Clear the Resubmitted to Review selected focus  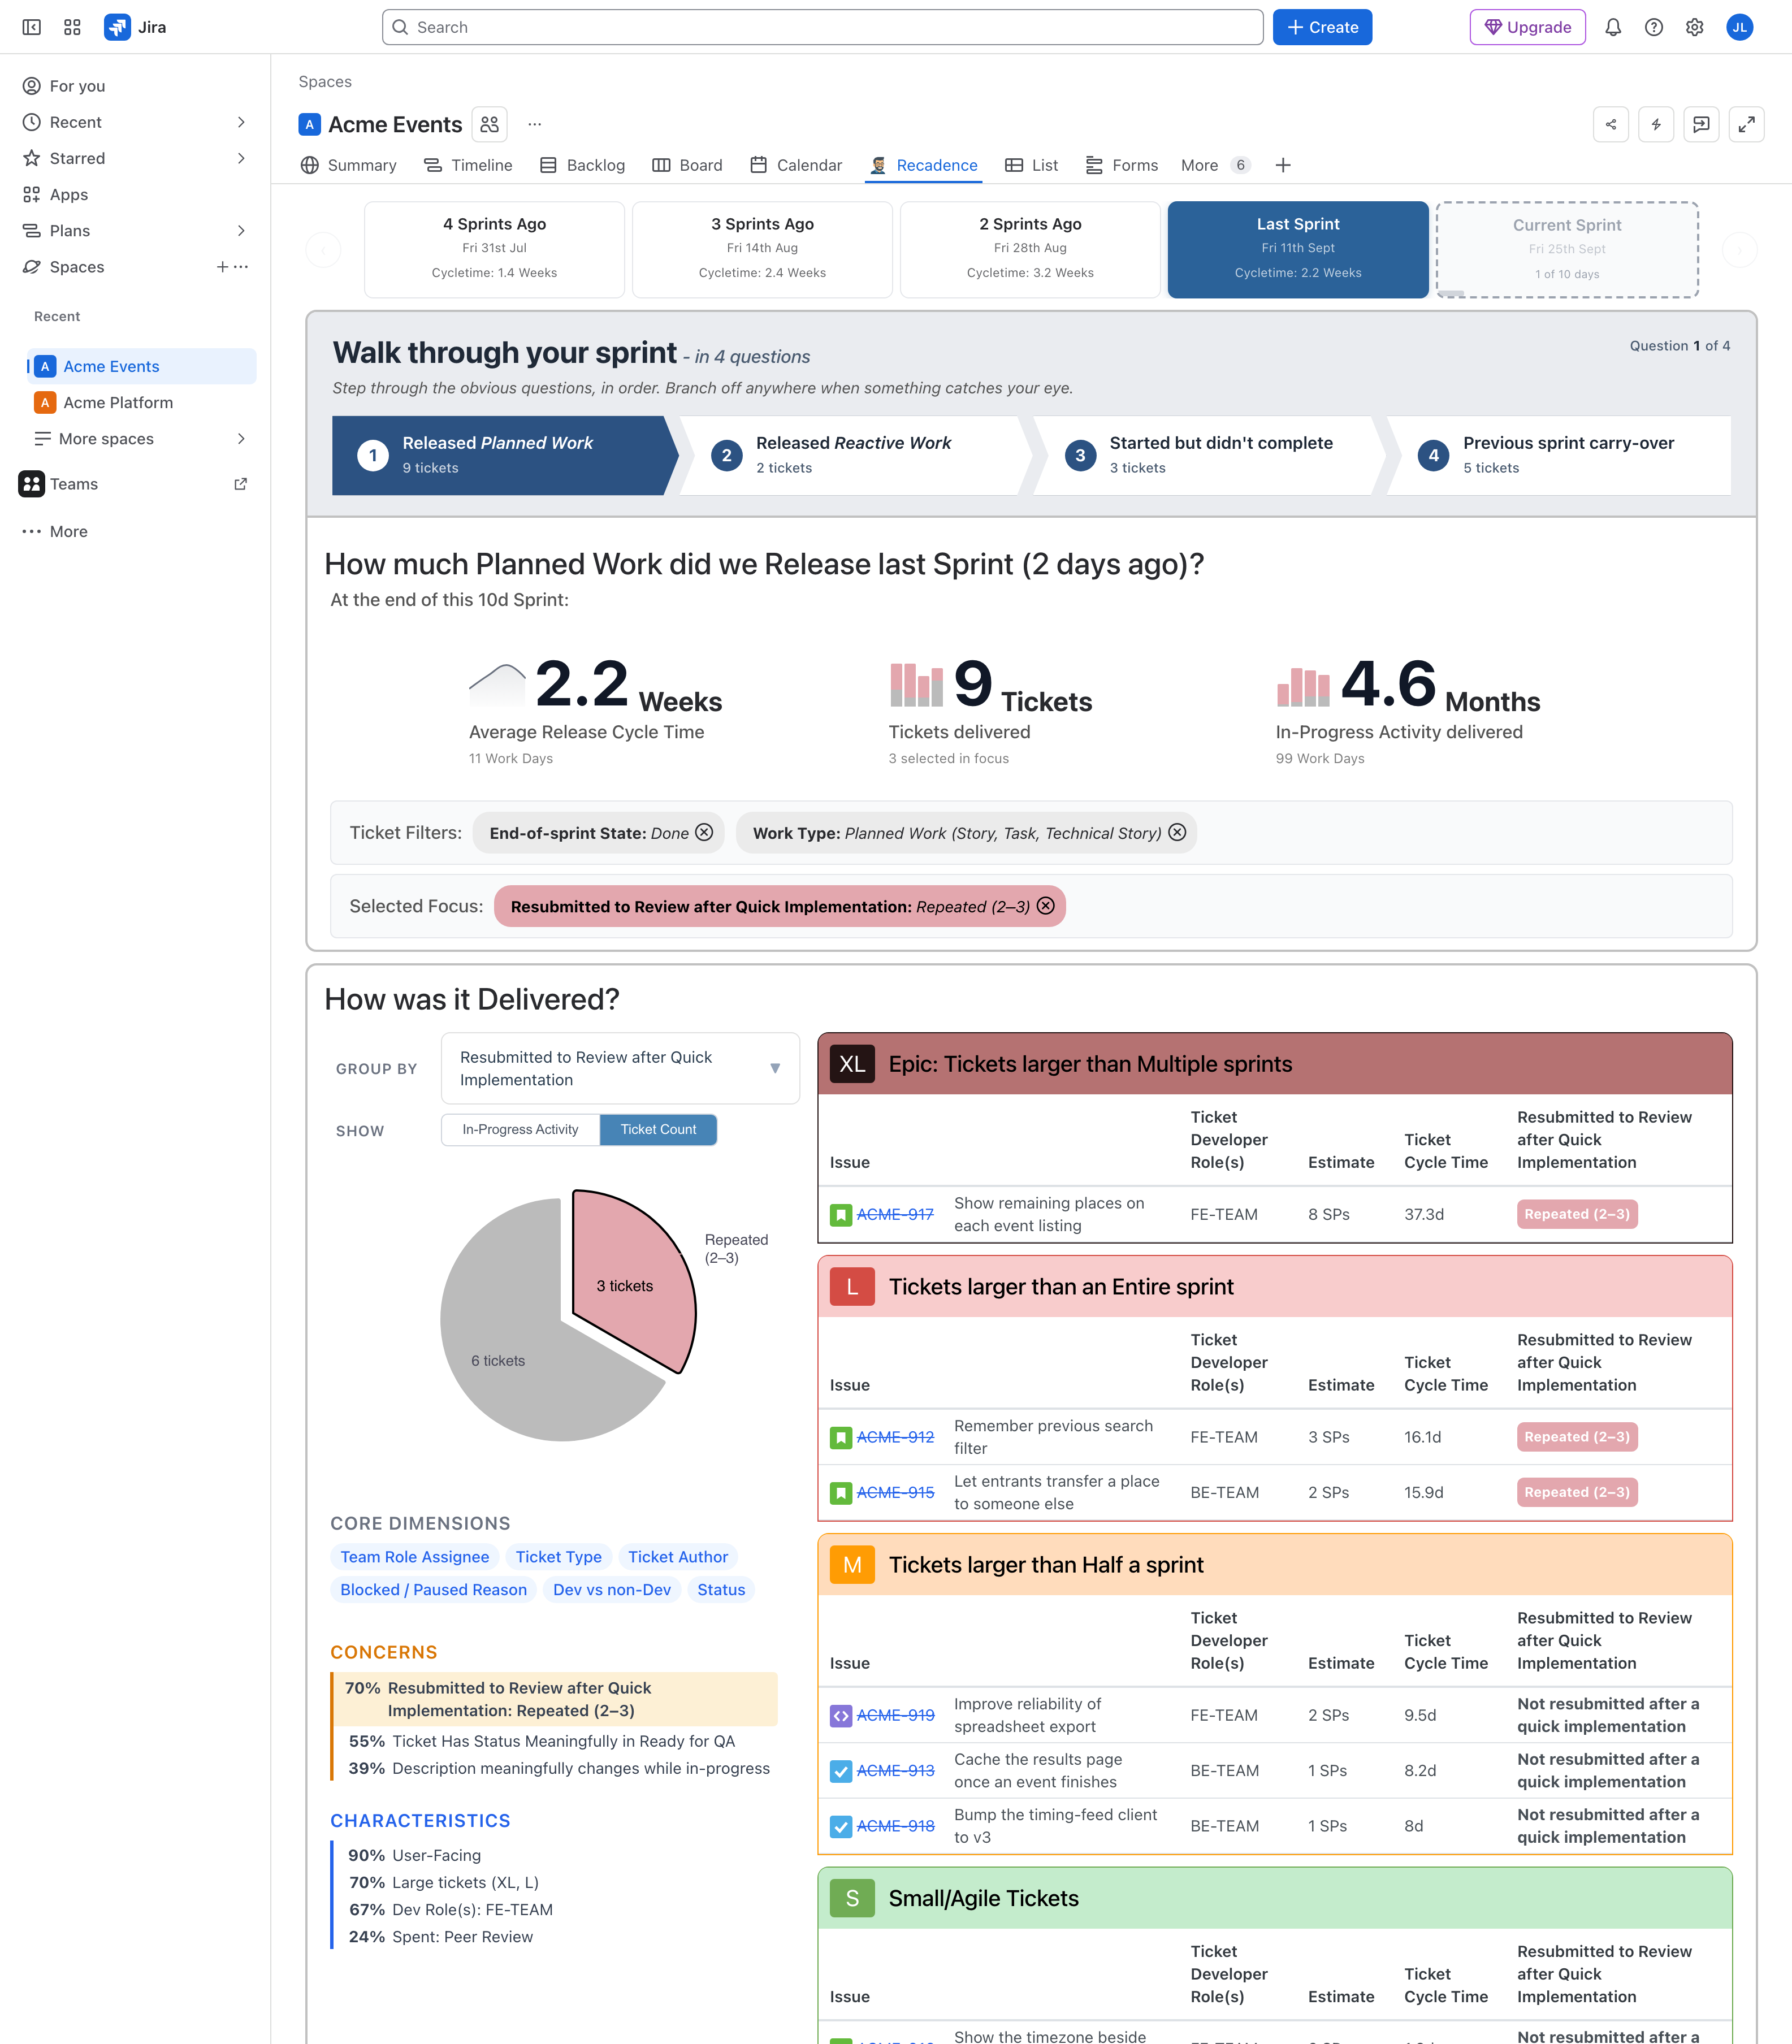[1046, 905]
